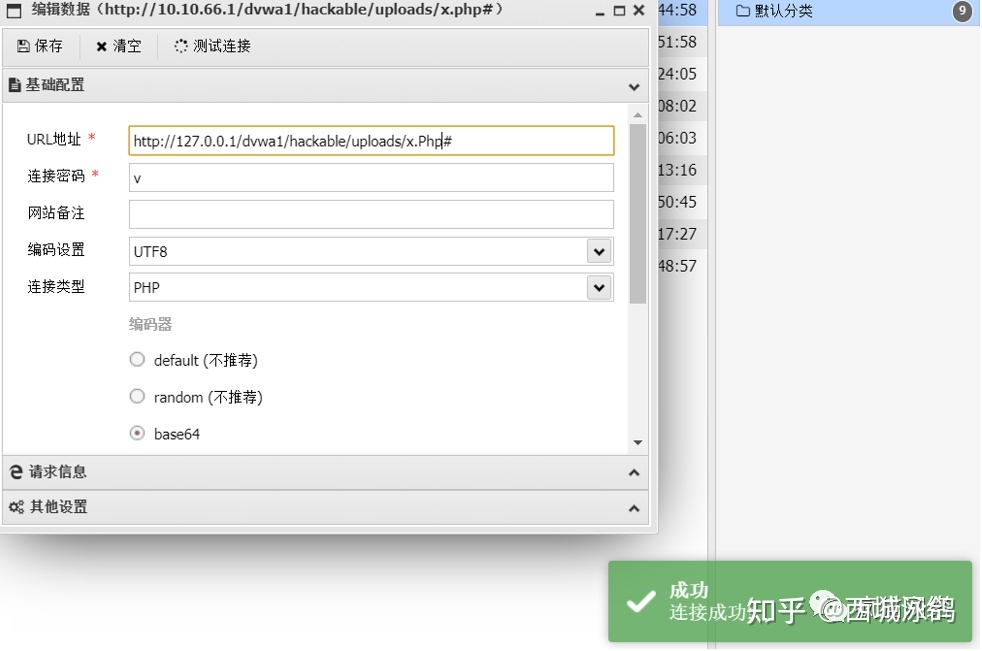Click the 清空 X icon
Viewport: 982px width, 651px height.
(101, 46)
